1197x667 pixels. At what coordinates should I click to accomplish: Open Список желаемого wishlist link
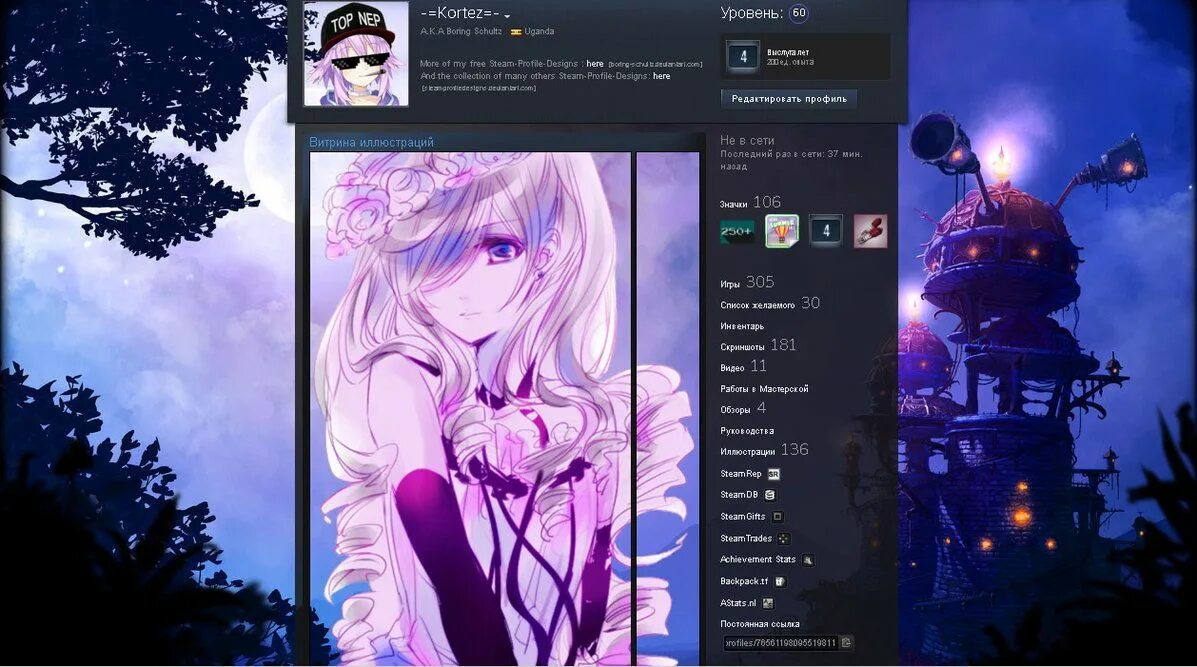[x=770, y=303]
